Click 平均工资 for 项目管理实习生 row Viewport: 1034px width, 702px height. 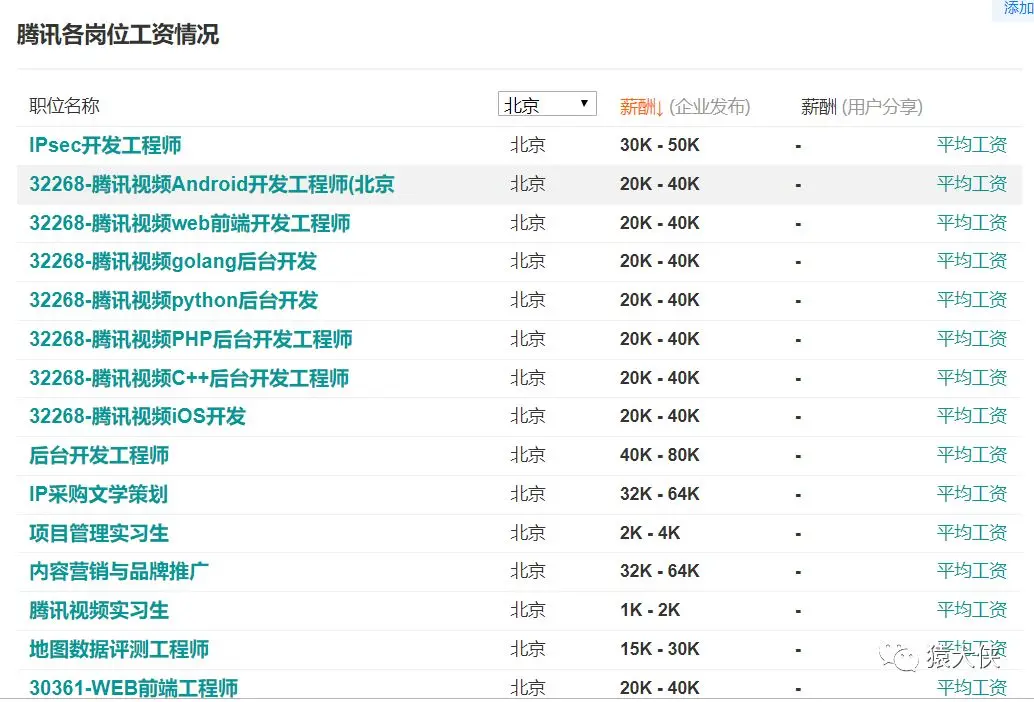tap(971, 533)
